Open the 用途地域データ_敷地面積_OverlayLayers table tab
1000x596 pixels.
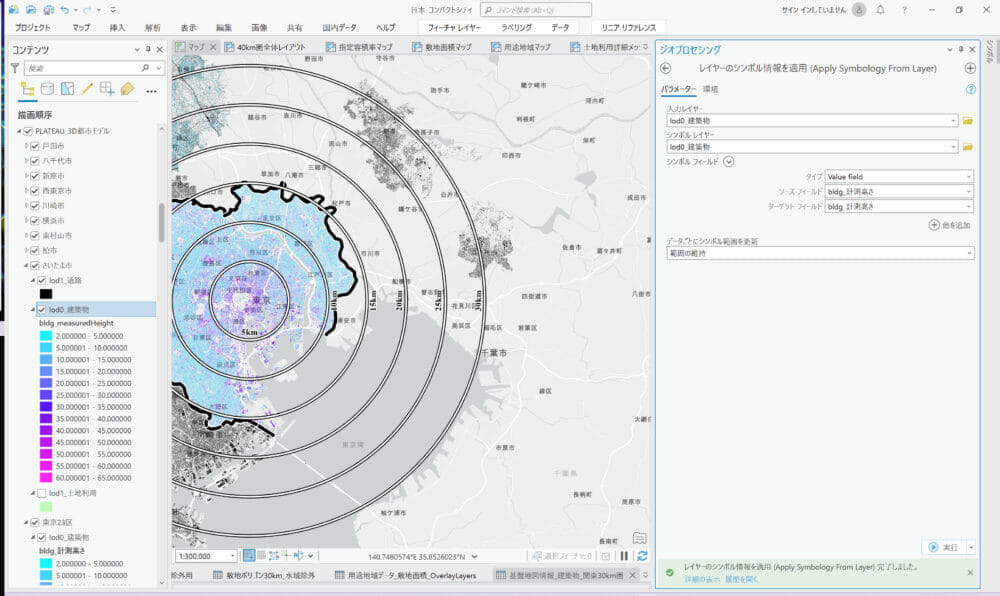coord(411,575)
